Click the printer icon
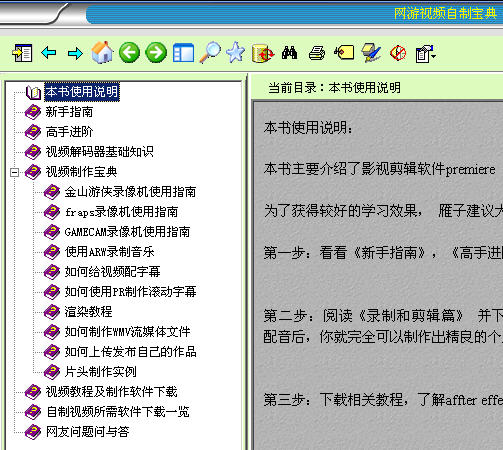The width and height of the screenshot is (503, 450). click(x=317, y=53)
